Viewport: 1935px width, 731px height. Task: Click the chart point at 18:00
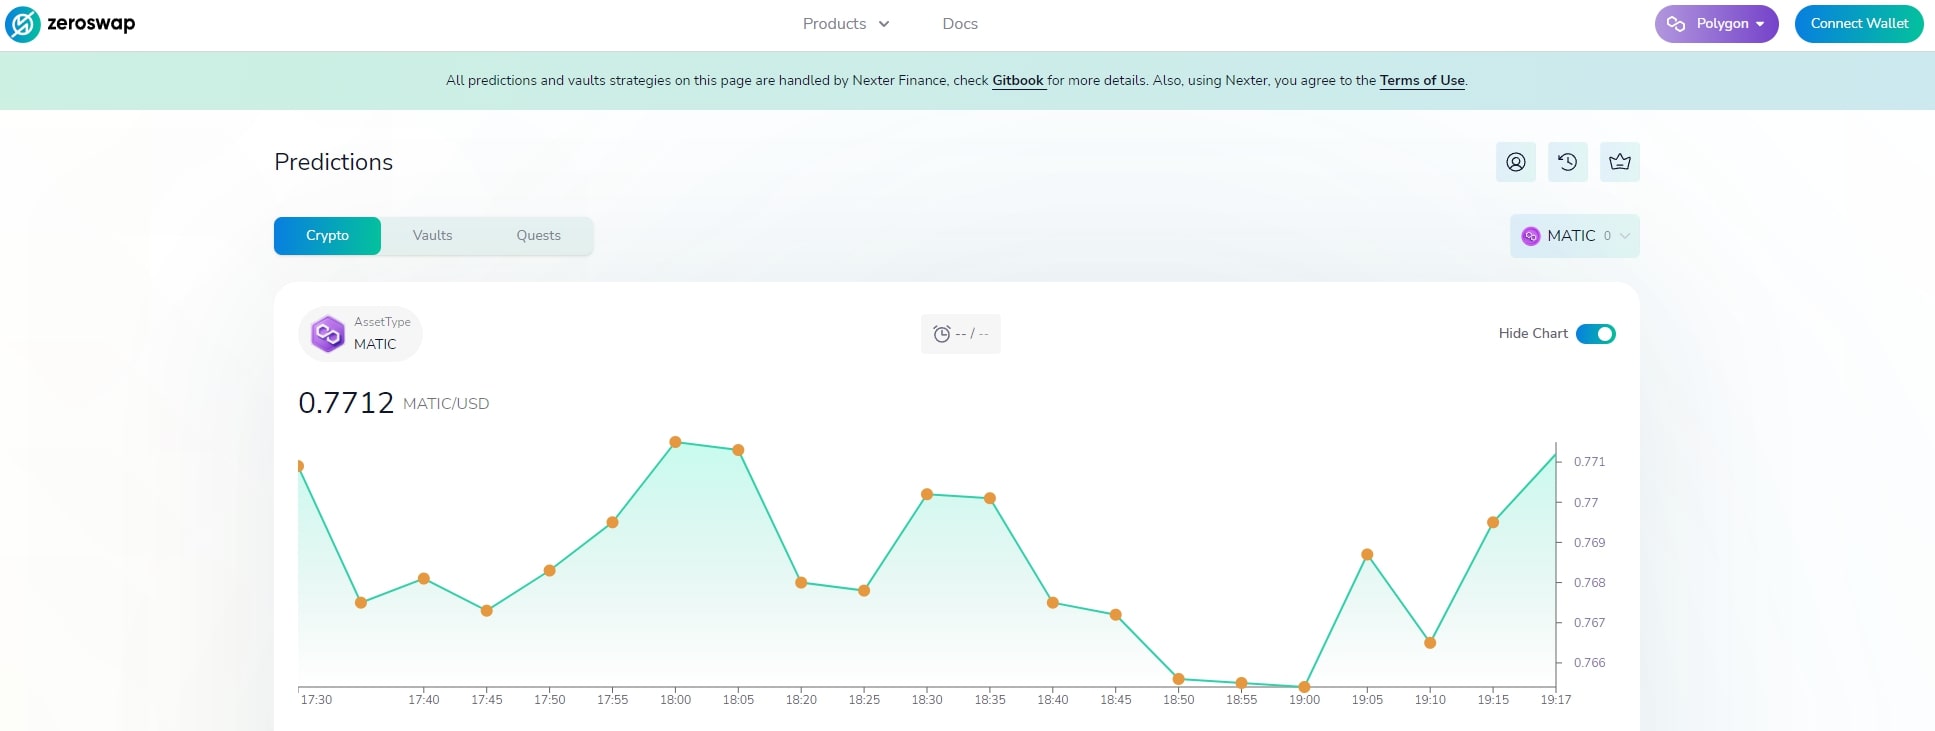[675, 442]
